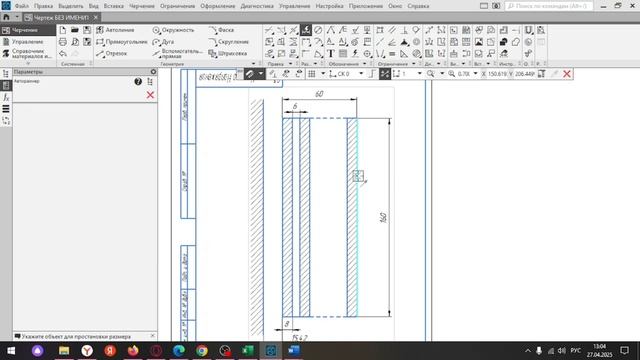Viewport: 640px width, 360px height.
Task: Select the Управление tool set
Action: [28, 42]
